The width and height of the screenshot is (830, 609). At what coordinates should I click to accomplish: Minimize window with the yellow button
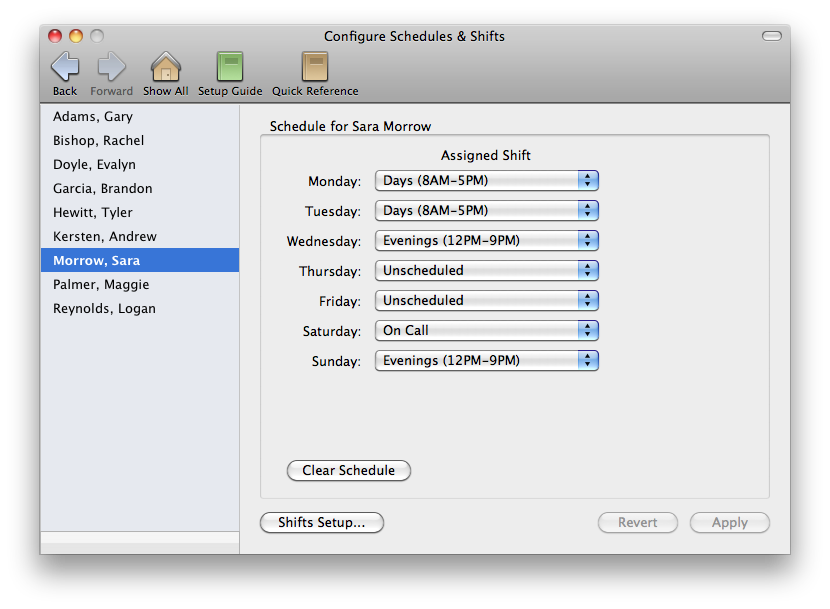76,36
